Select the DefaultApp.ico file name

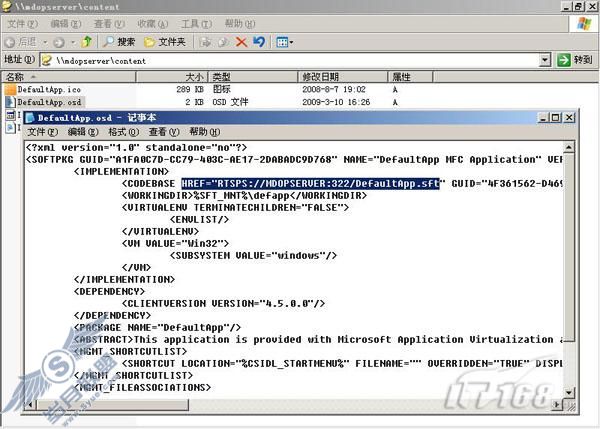[x=49, y=90]
